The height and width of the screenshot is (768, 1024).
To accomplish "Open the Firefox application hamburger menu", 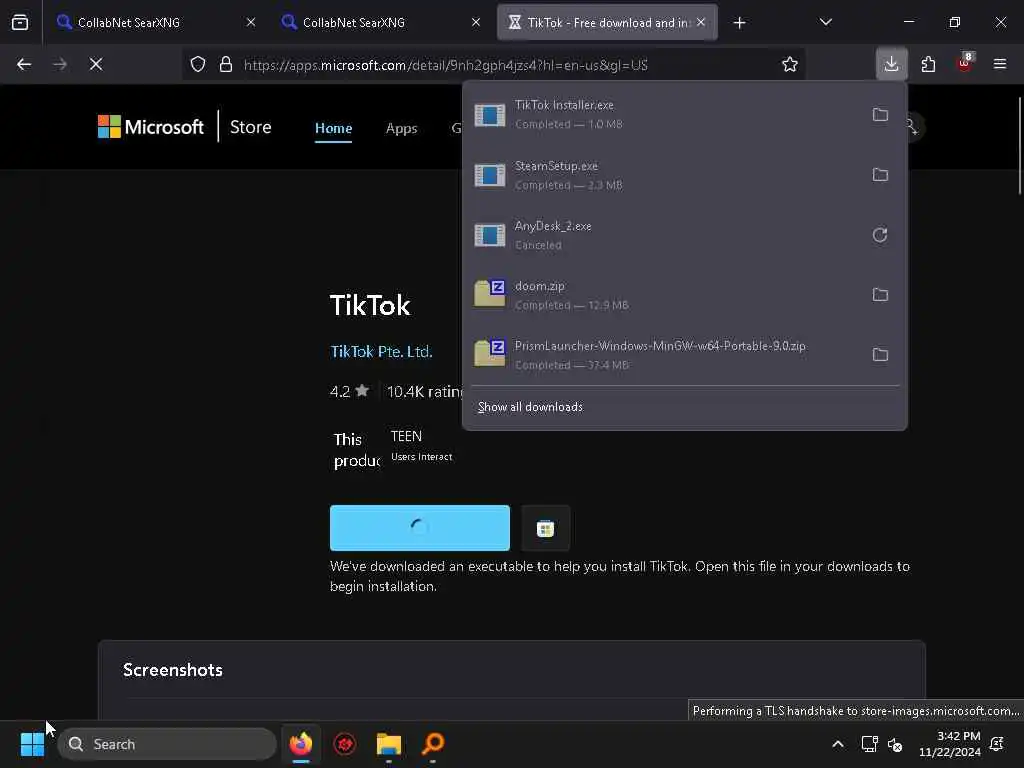I will pyautogui.click(x=1000, y=64).
